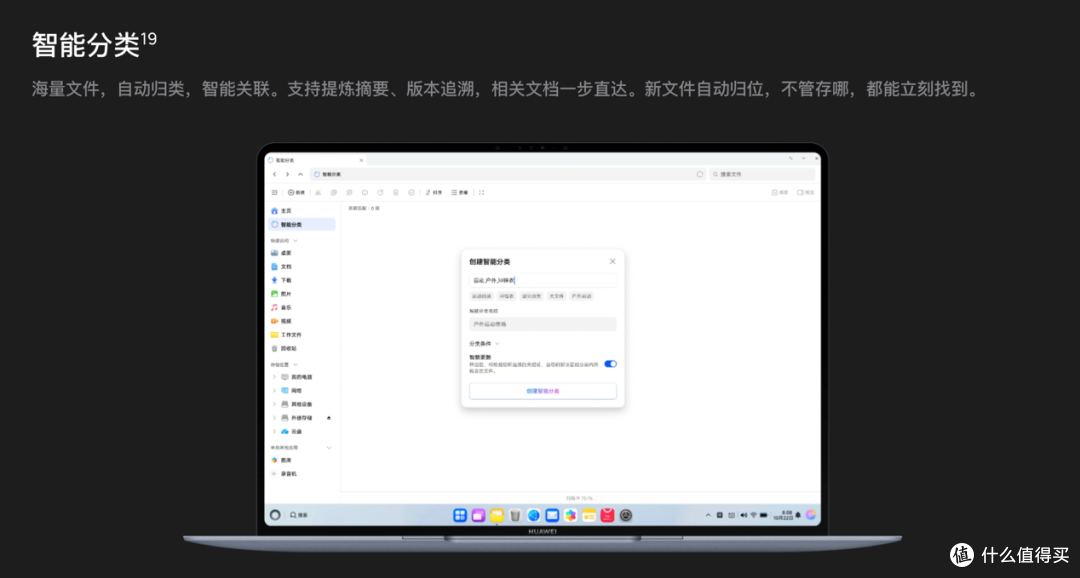Screen dimensions: 1080x578
Task: Open the 查看 view menu in toolbar
Action: click(459, 193)
